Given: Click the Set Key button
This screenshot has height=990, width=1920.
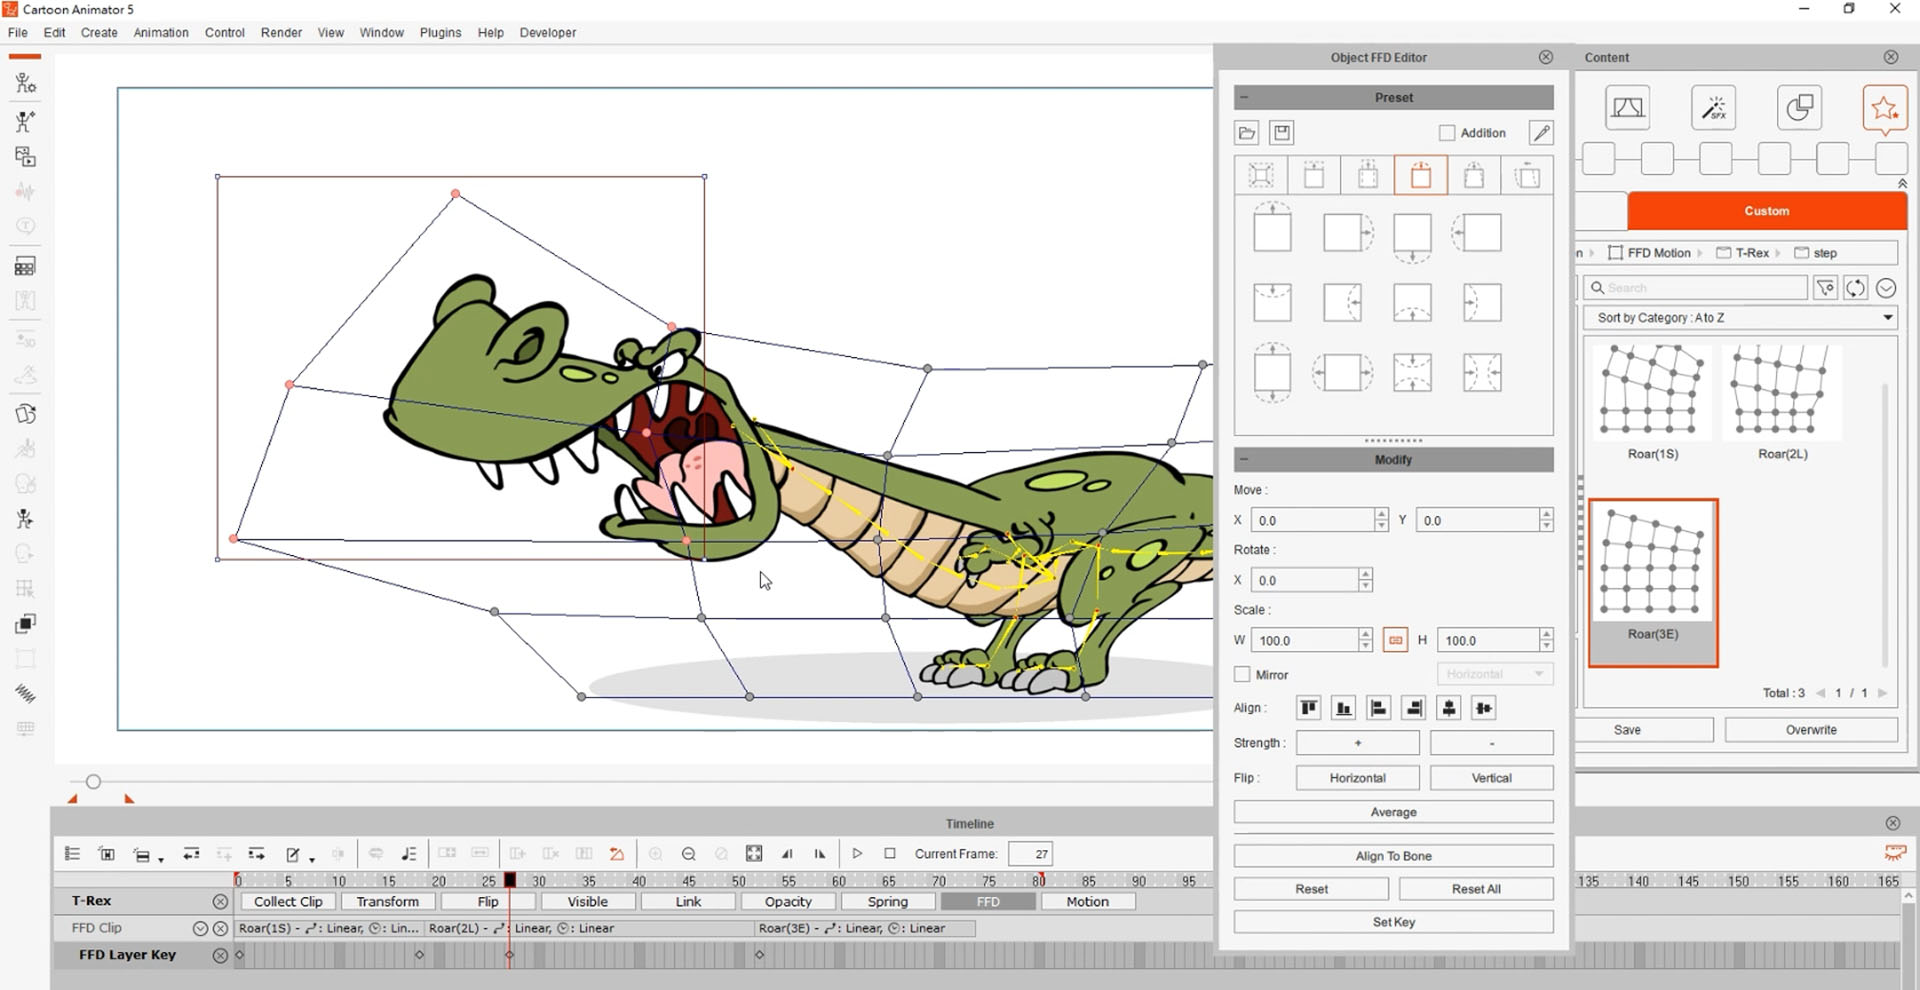Looking at the screenshot, I should 1393,922.
